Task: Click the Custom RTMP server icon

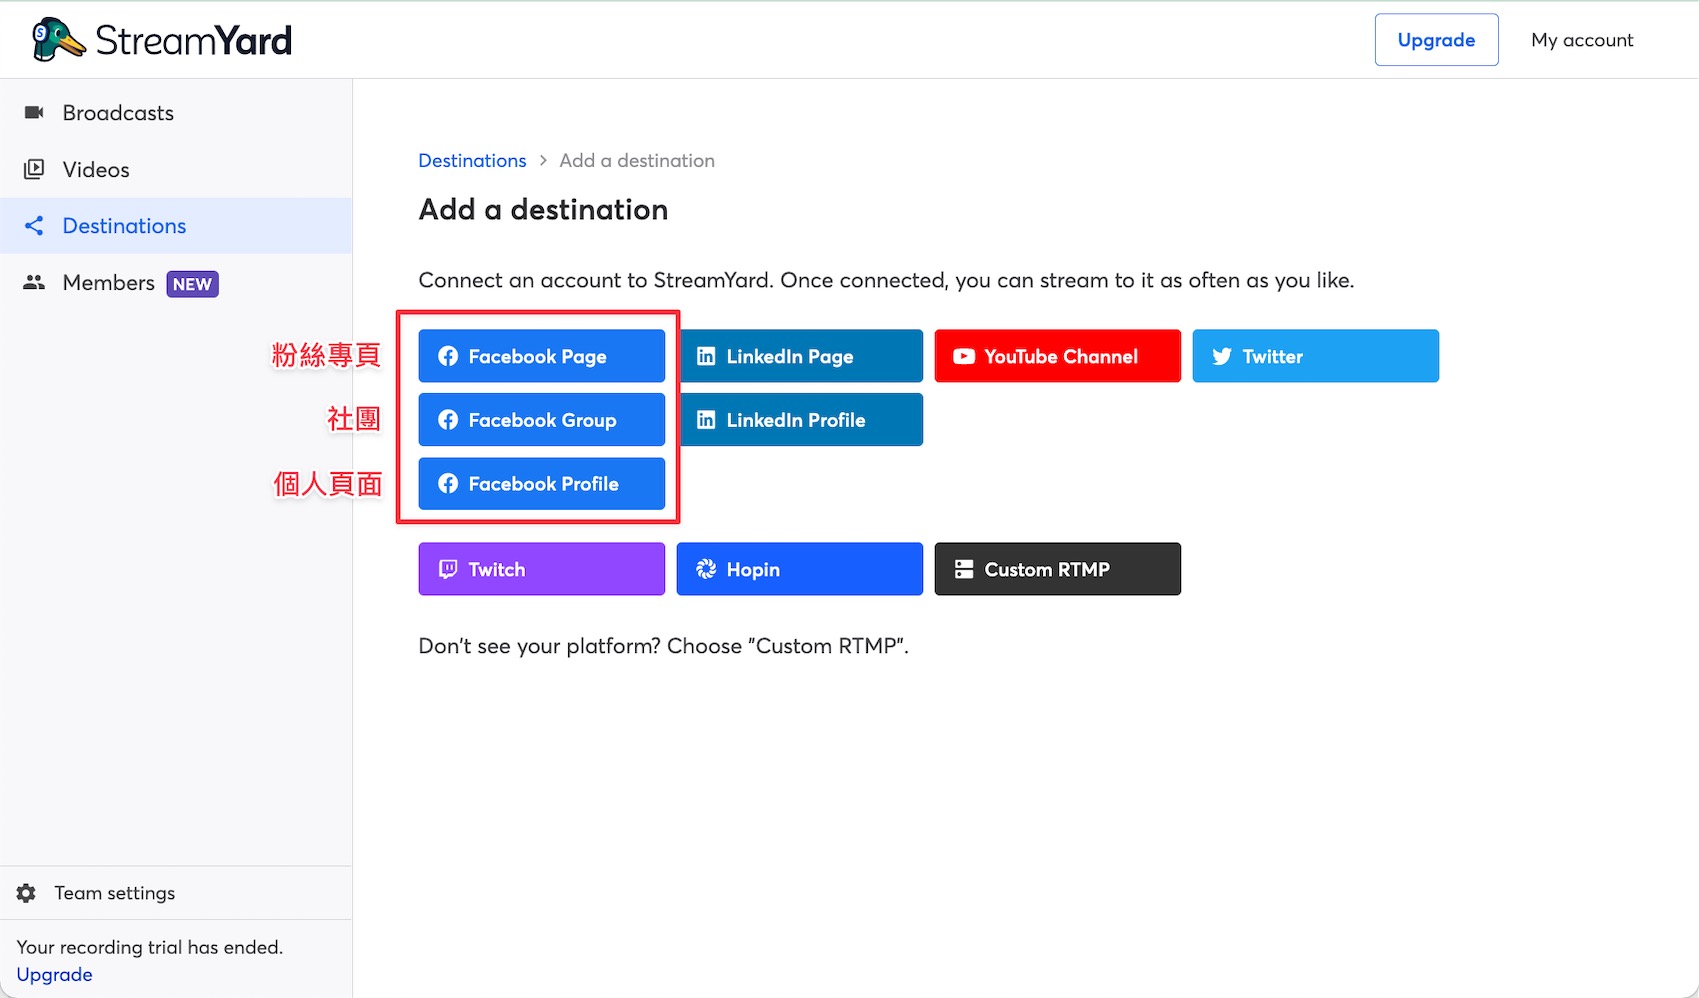Action: tap(964, 569)
